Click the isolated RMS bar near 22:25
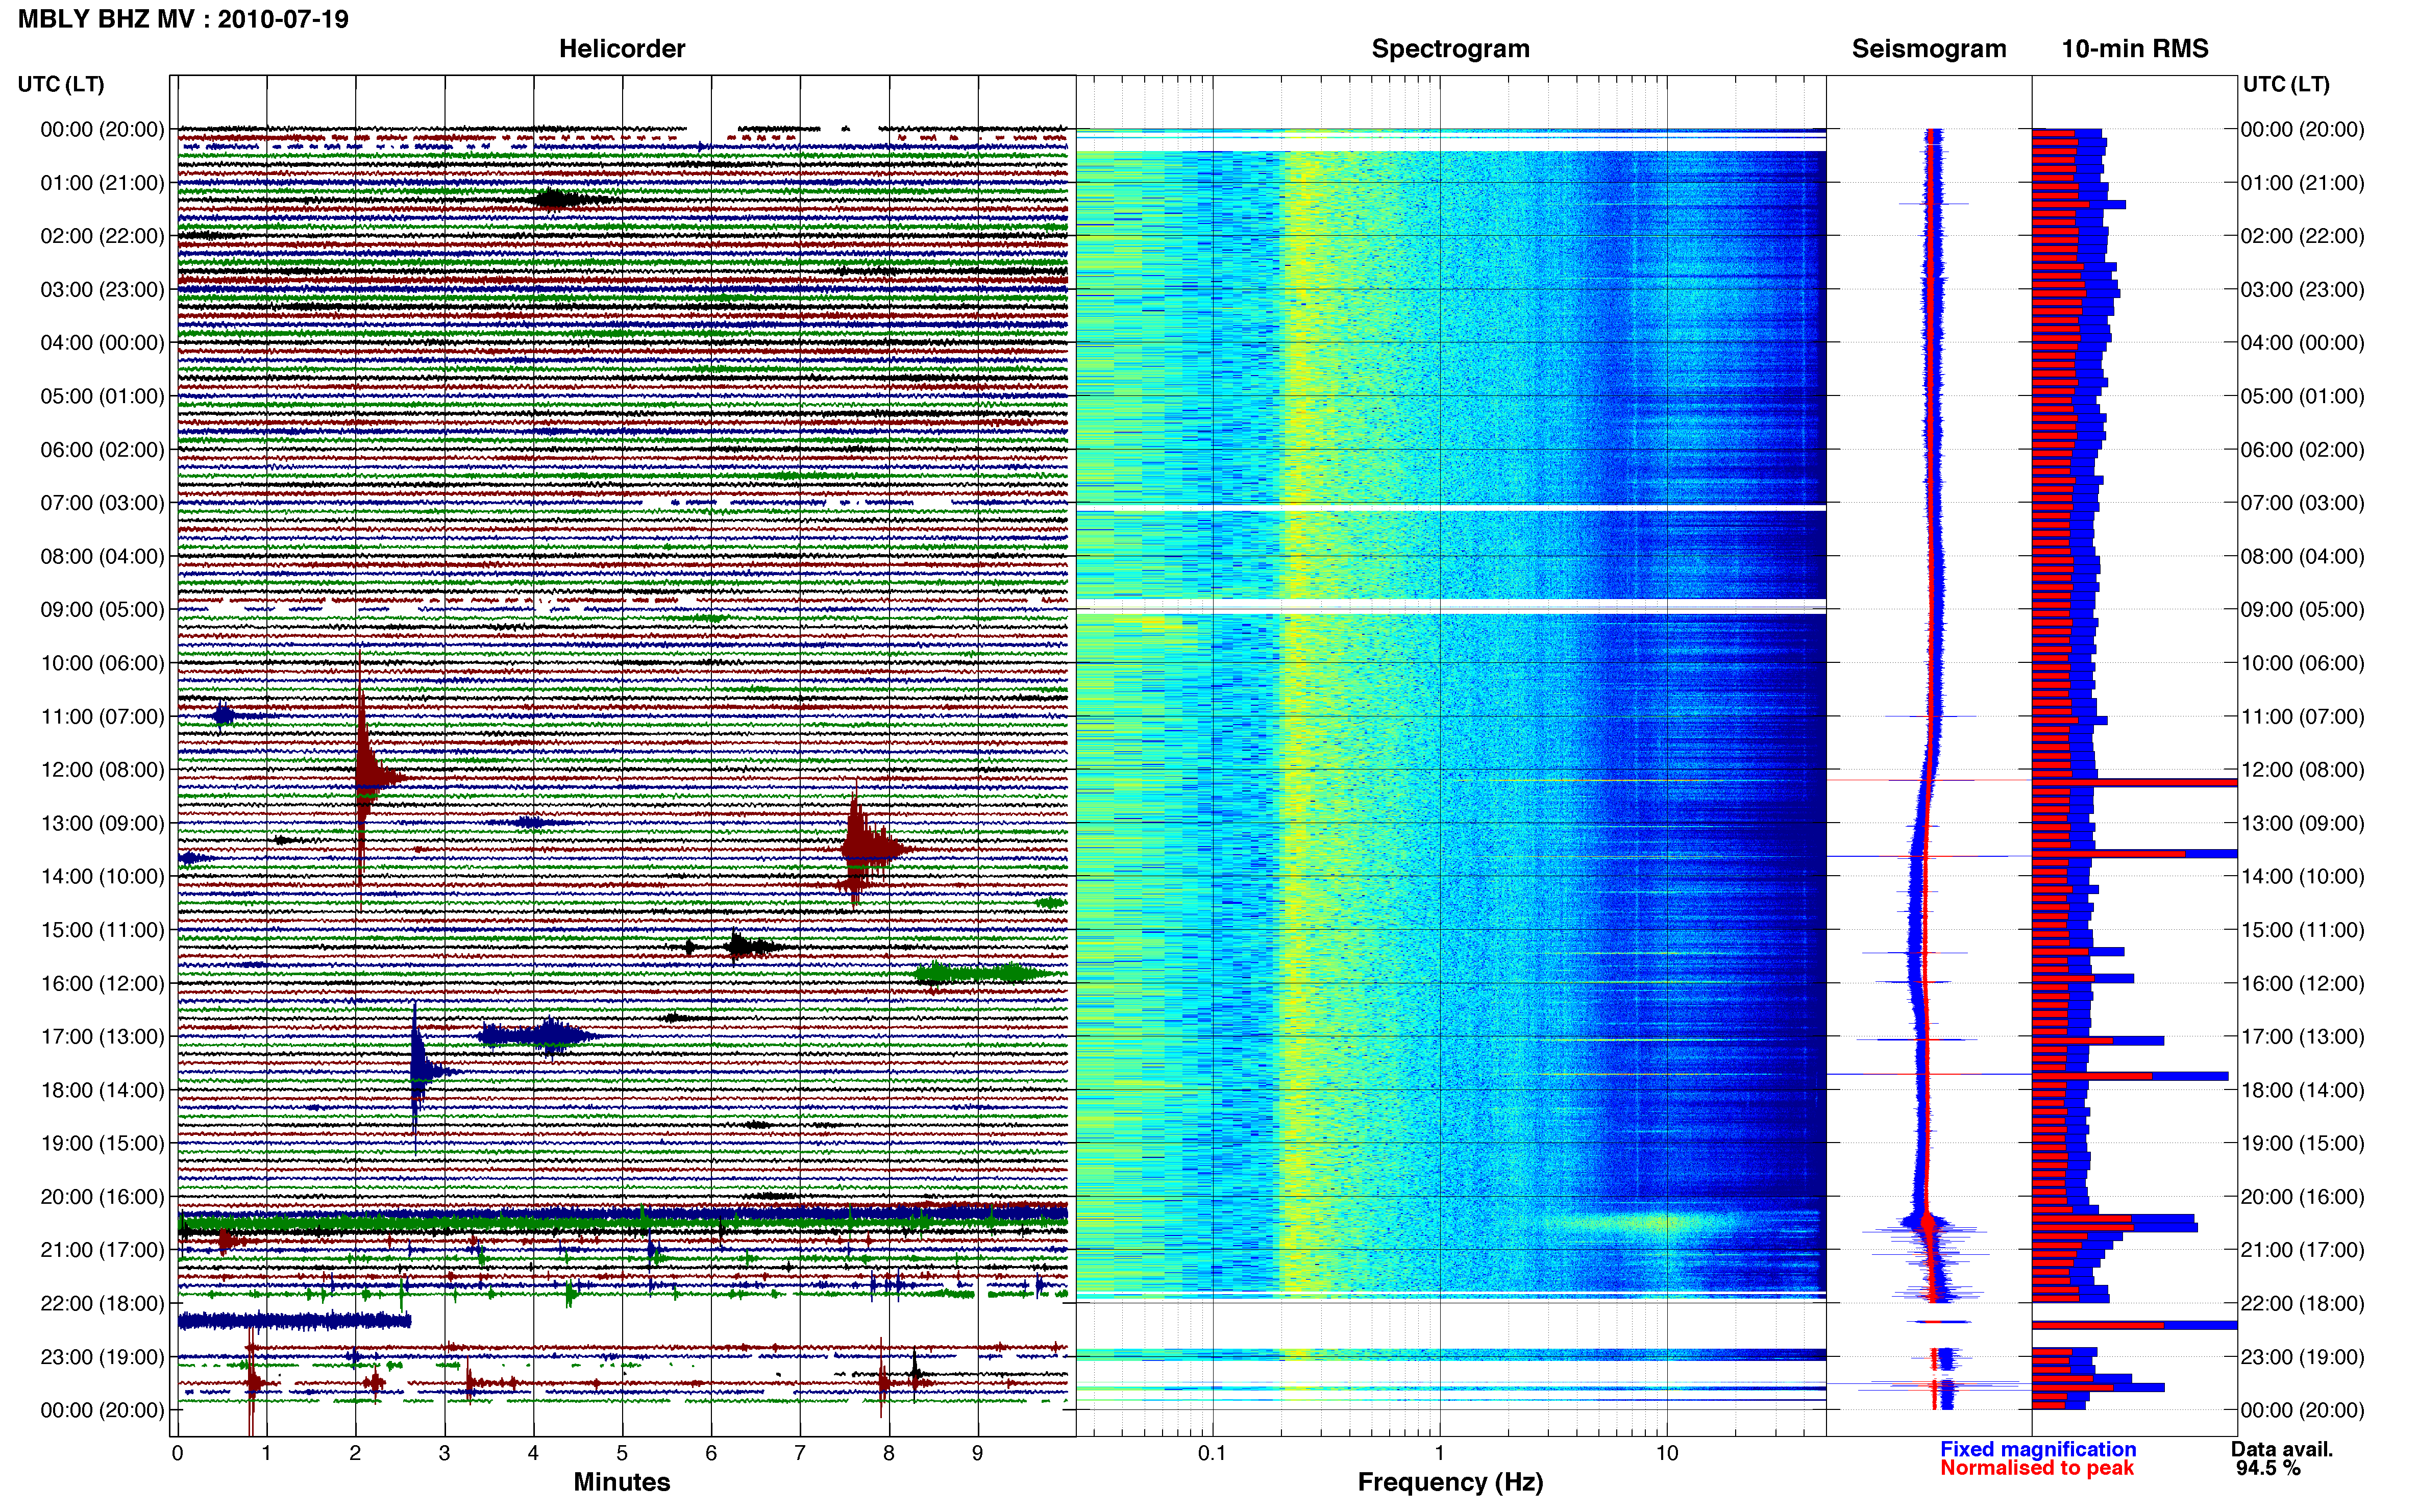The height and width of the screenshot is (1512, 2419). [x=2134, y=1325]
